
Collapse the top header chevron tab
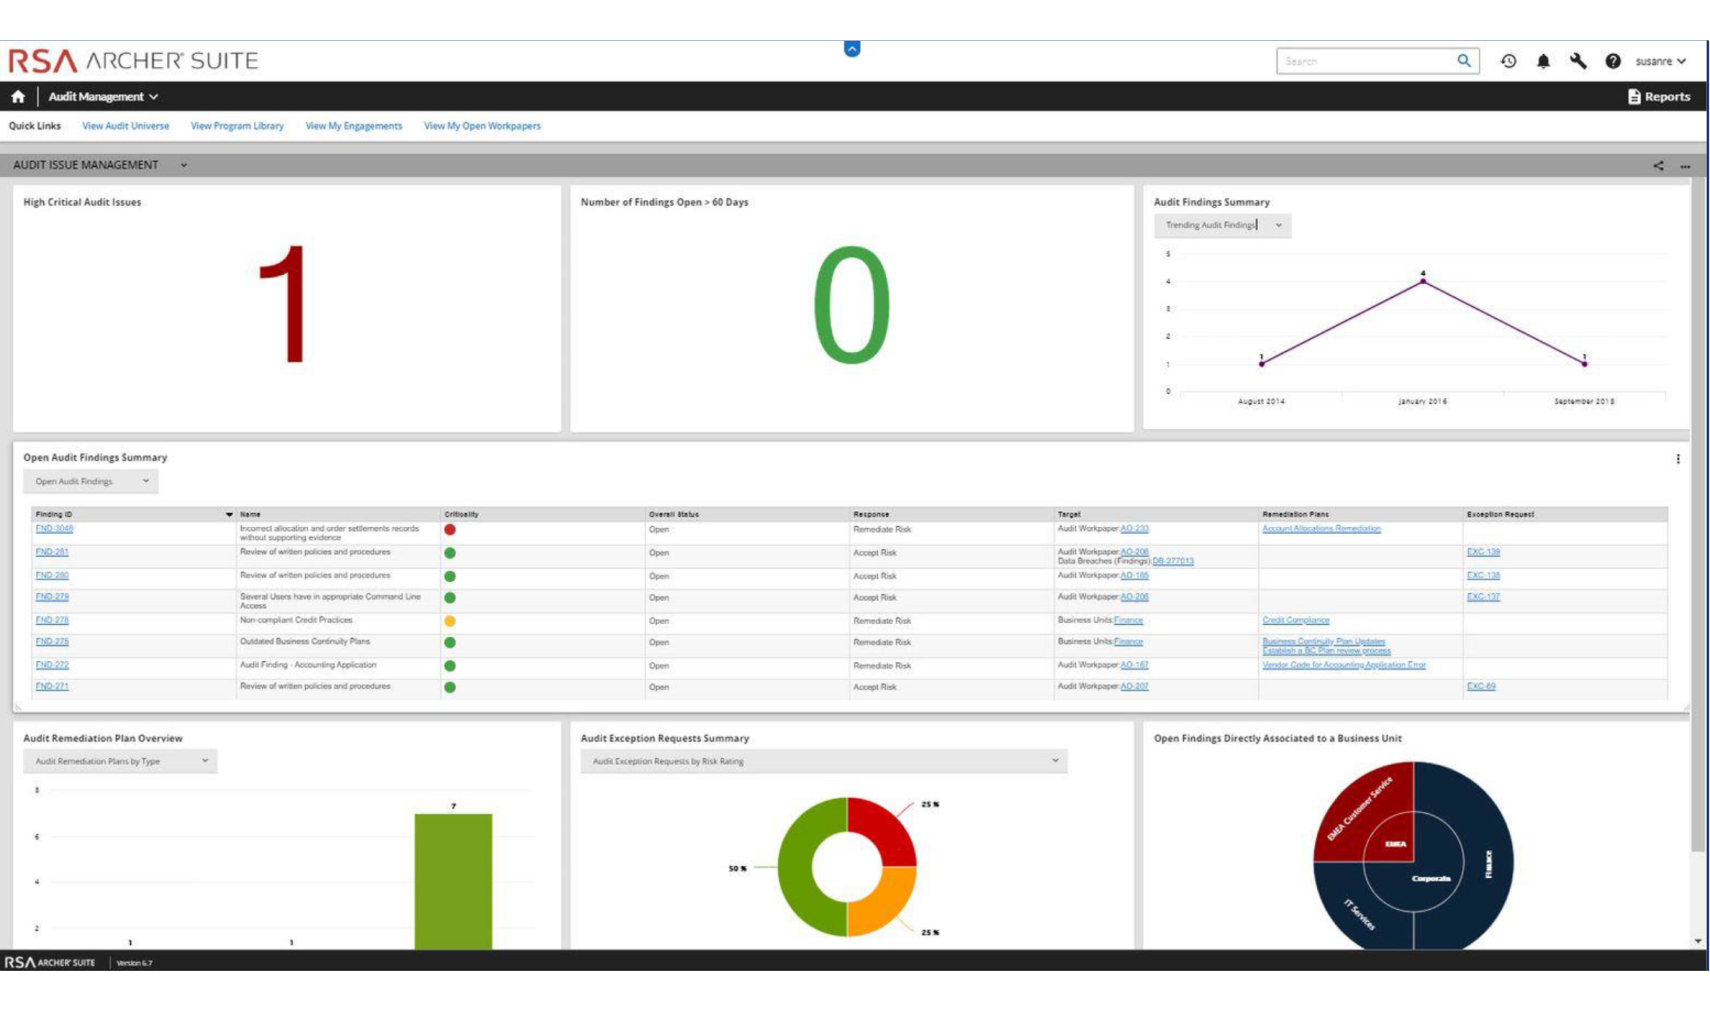tap(852, 48)
